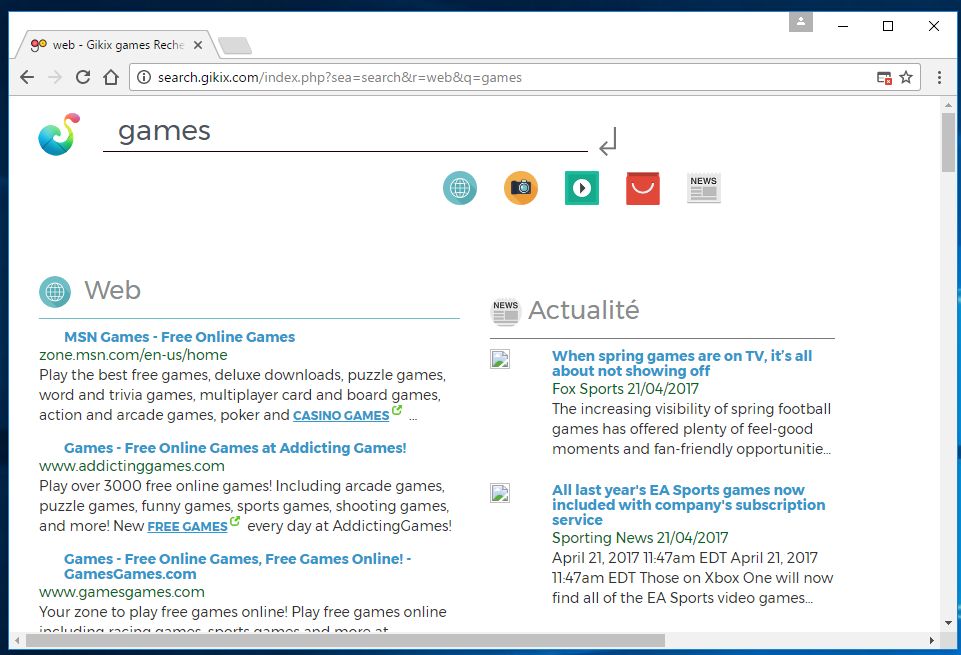Click the Web section heading
Image resolution: width=961 pixels, height=655 pixels.
(112, 290)
